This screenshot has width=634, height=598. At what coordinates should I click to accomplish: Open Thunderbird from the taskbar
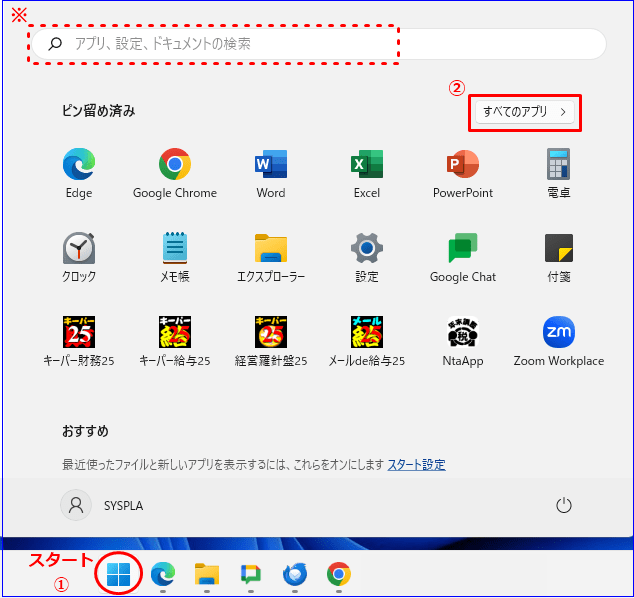point(295,574)
